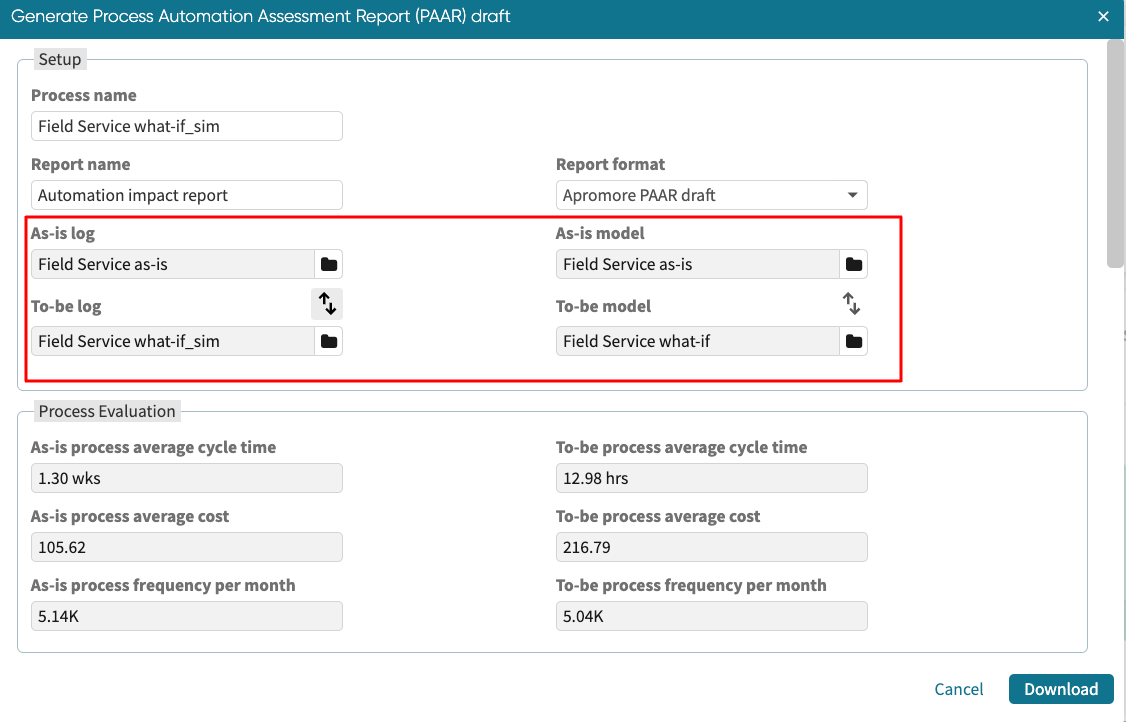The image size is (1126, 722).
Task: Download the PAAR report
Action: [x=1061, y=689]
